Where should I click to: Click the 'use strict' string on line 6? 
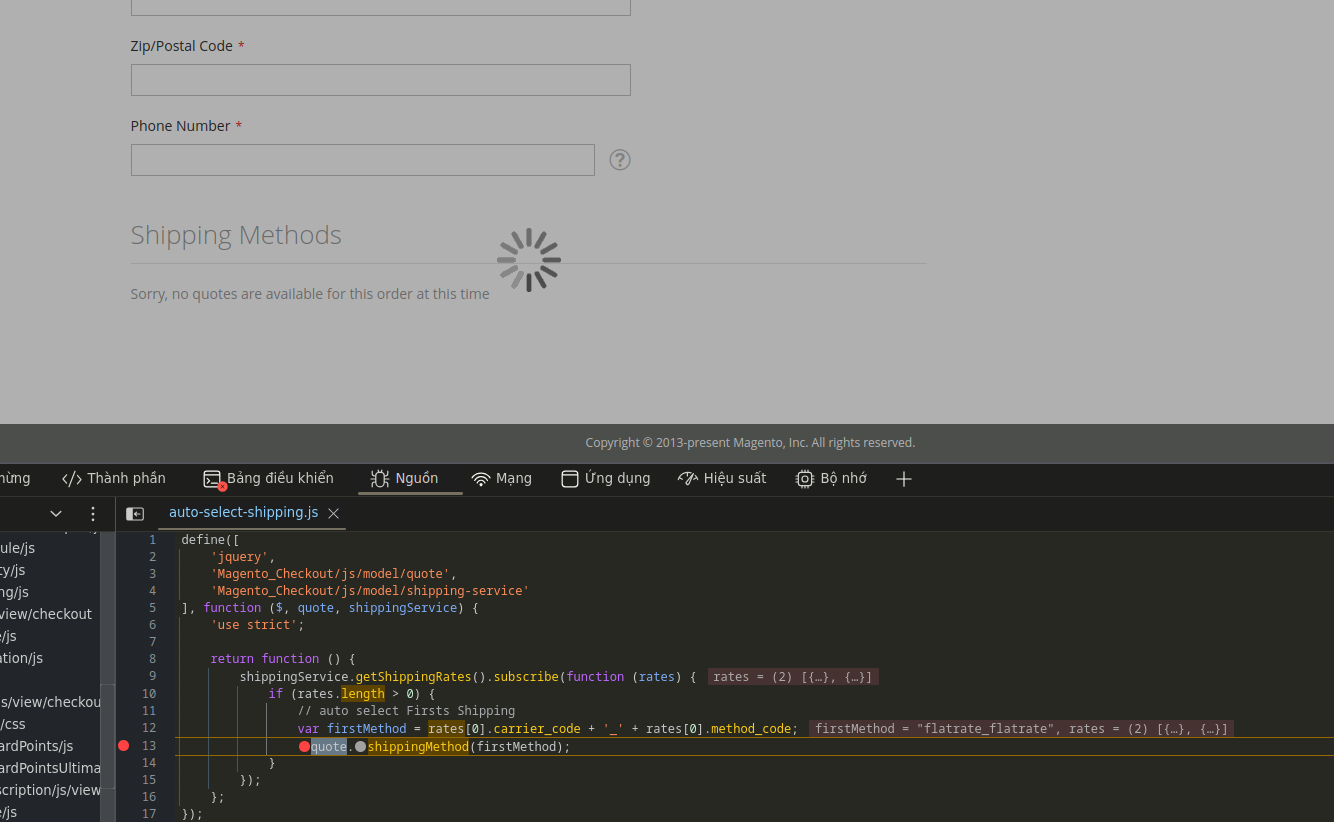tap(254, 625)
